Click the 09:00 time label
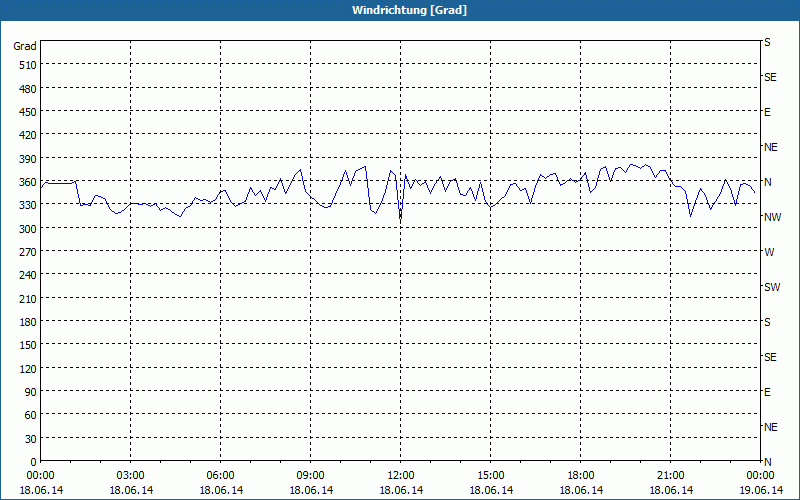The width and height of the screenshot is (800, 500). [311, 476]
